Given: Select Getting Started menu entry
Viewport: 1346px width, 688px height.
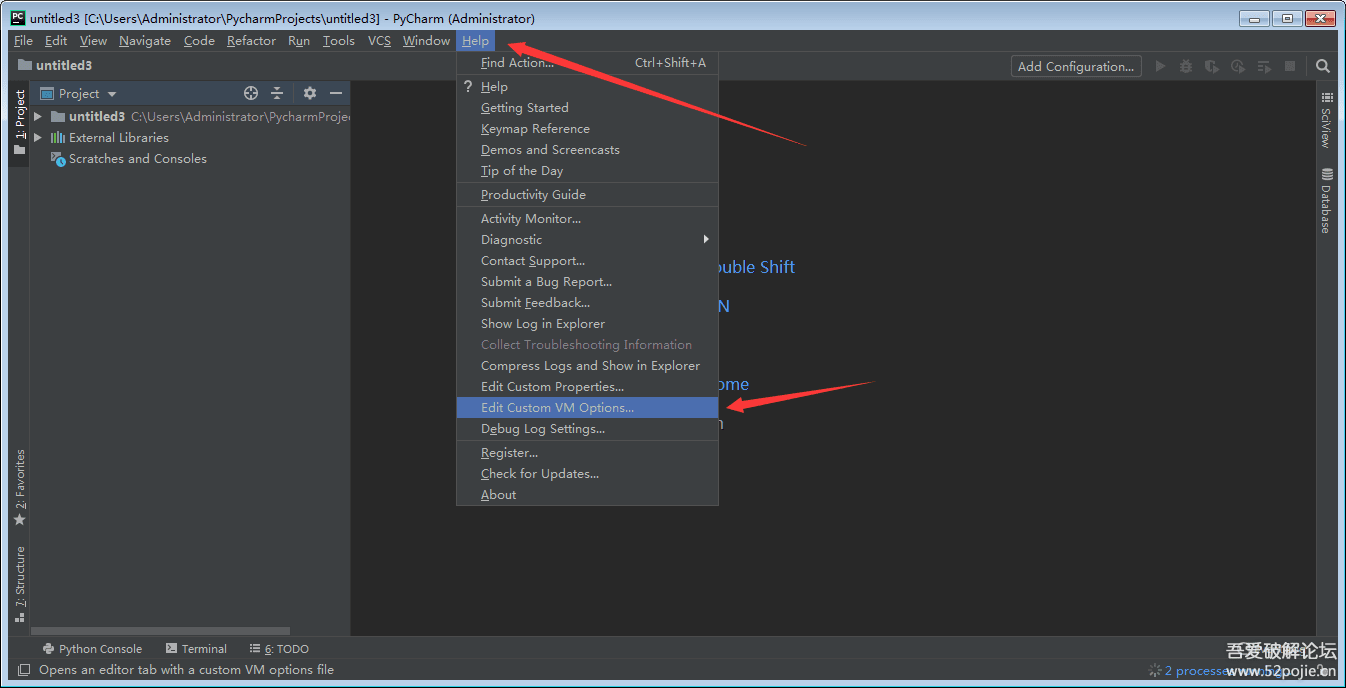Looking at the screenshot, I should (587, 108).
